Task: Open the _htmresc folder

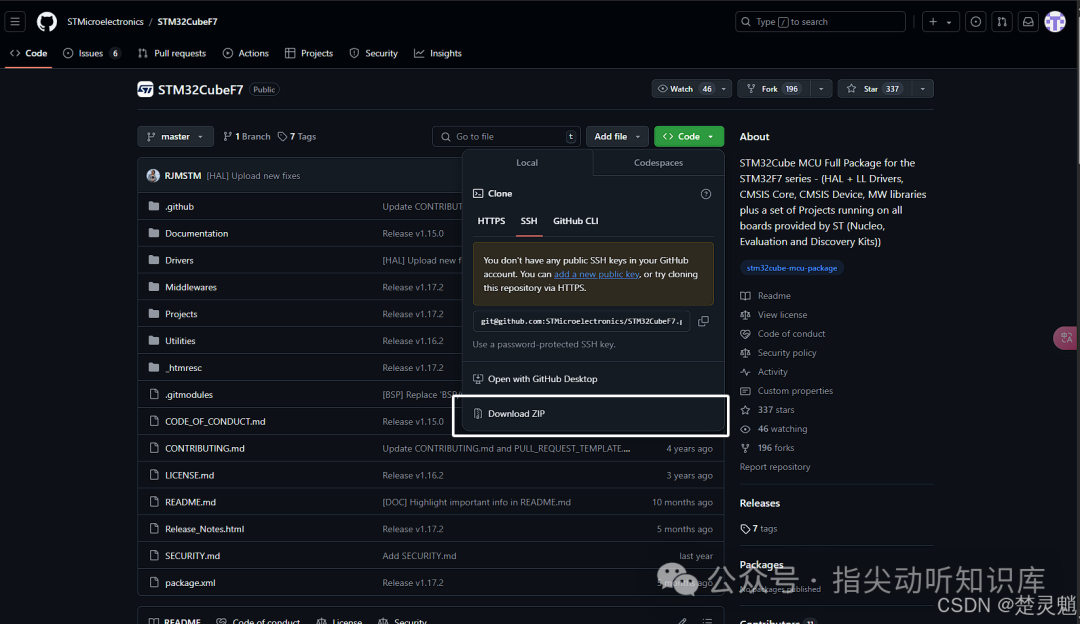Action: (x=183, y=368)
